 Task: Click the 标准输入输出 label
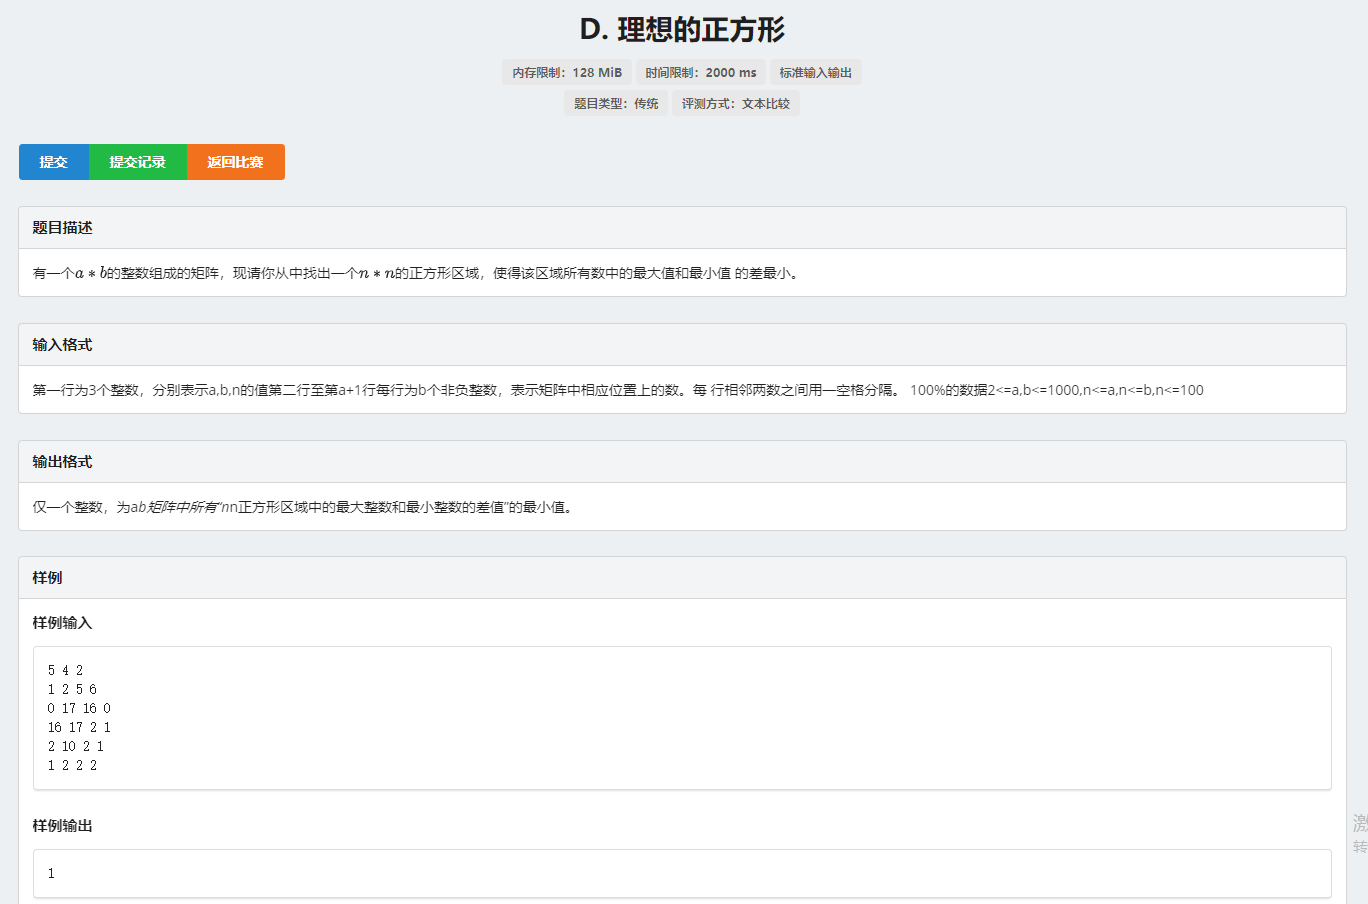(816, 72)
